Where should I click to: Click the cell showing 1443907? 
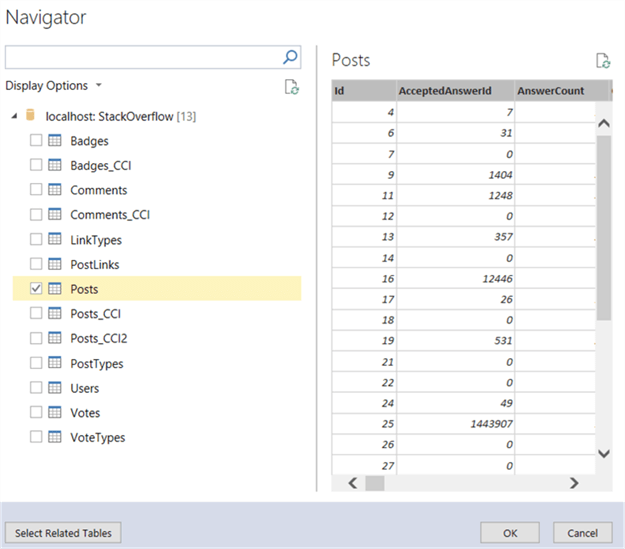point(455,423)
